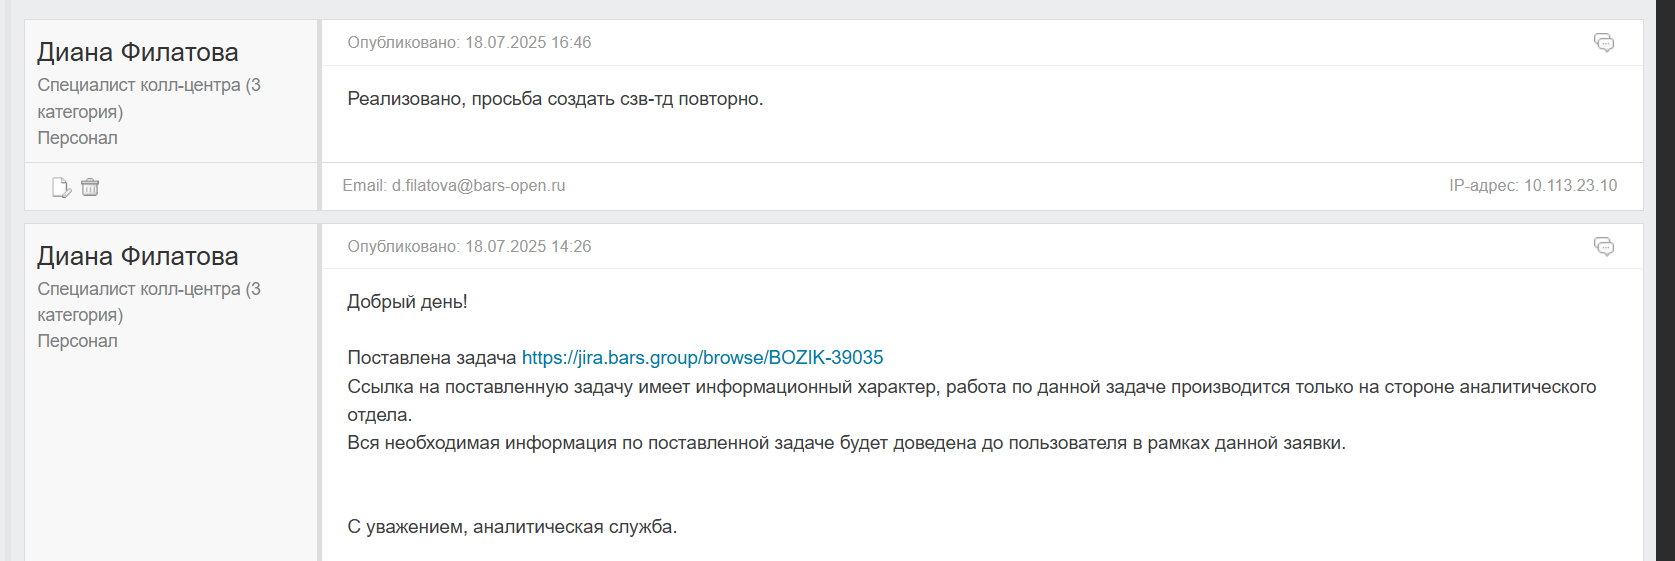Click the comment icon on the 16:46 post
The width and height of the screenshot is (1675, 561).
[x=1603, y=43]
